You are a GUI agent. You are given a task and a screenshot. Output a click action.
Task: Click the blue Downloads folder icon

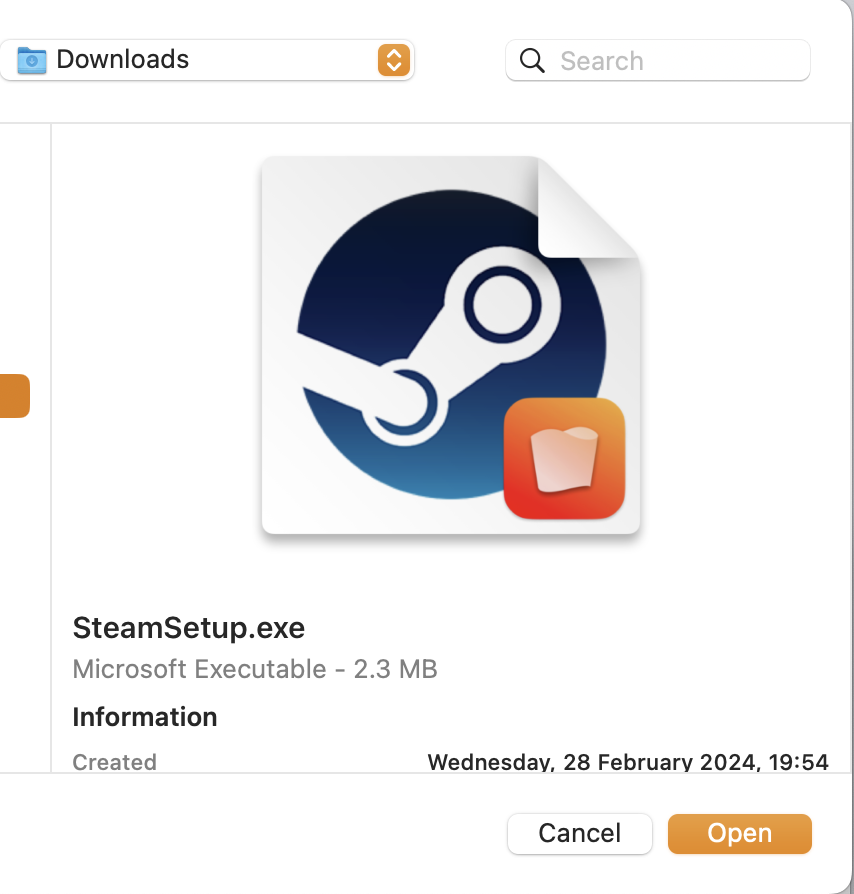tap(32, 60)
